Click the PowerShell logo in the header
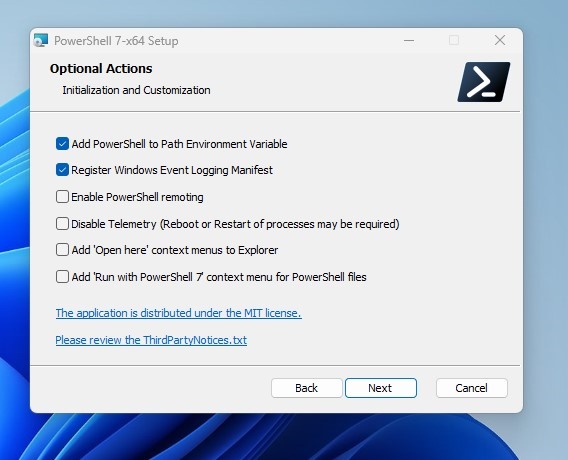568x460 pixels. [484, 82]
